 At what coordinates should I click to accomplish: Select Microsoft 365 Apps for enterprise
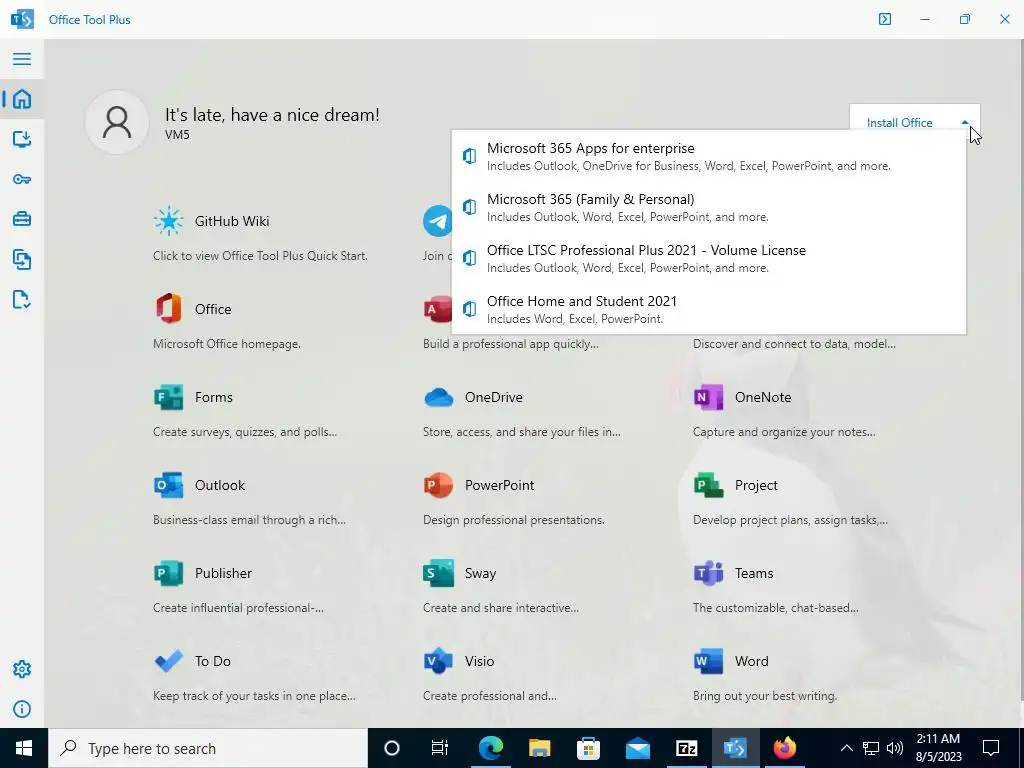tap(709, 156)
